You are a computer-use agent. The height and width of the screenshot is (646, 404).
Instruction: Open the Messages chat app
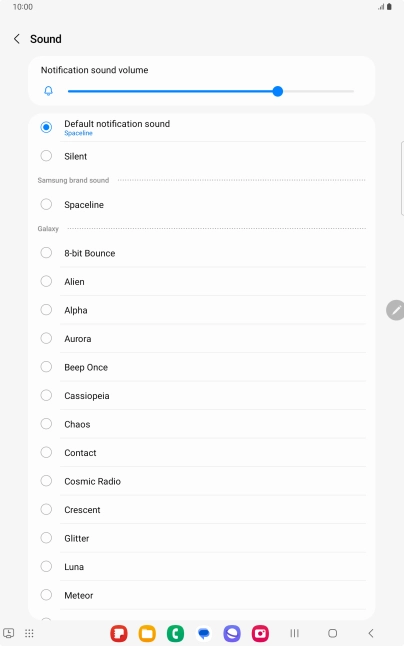[204, 633]
